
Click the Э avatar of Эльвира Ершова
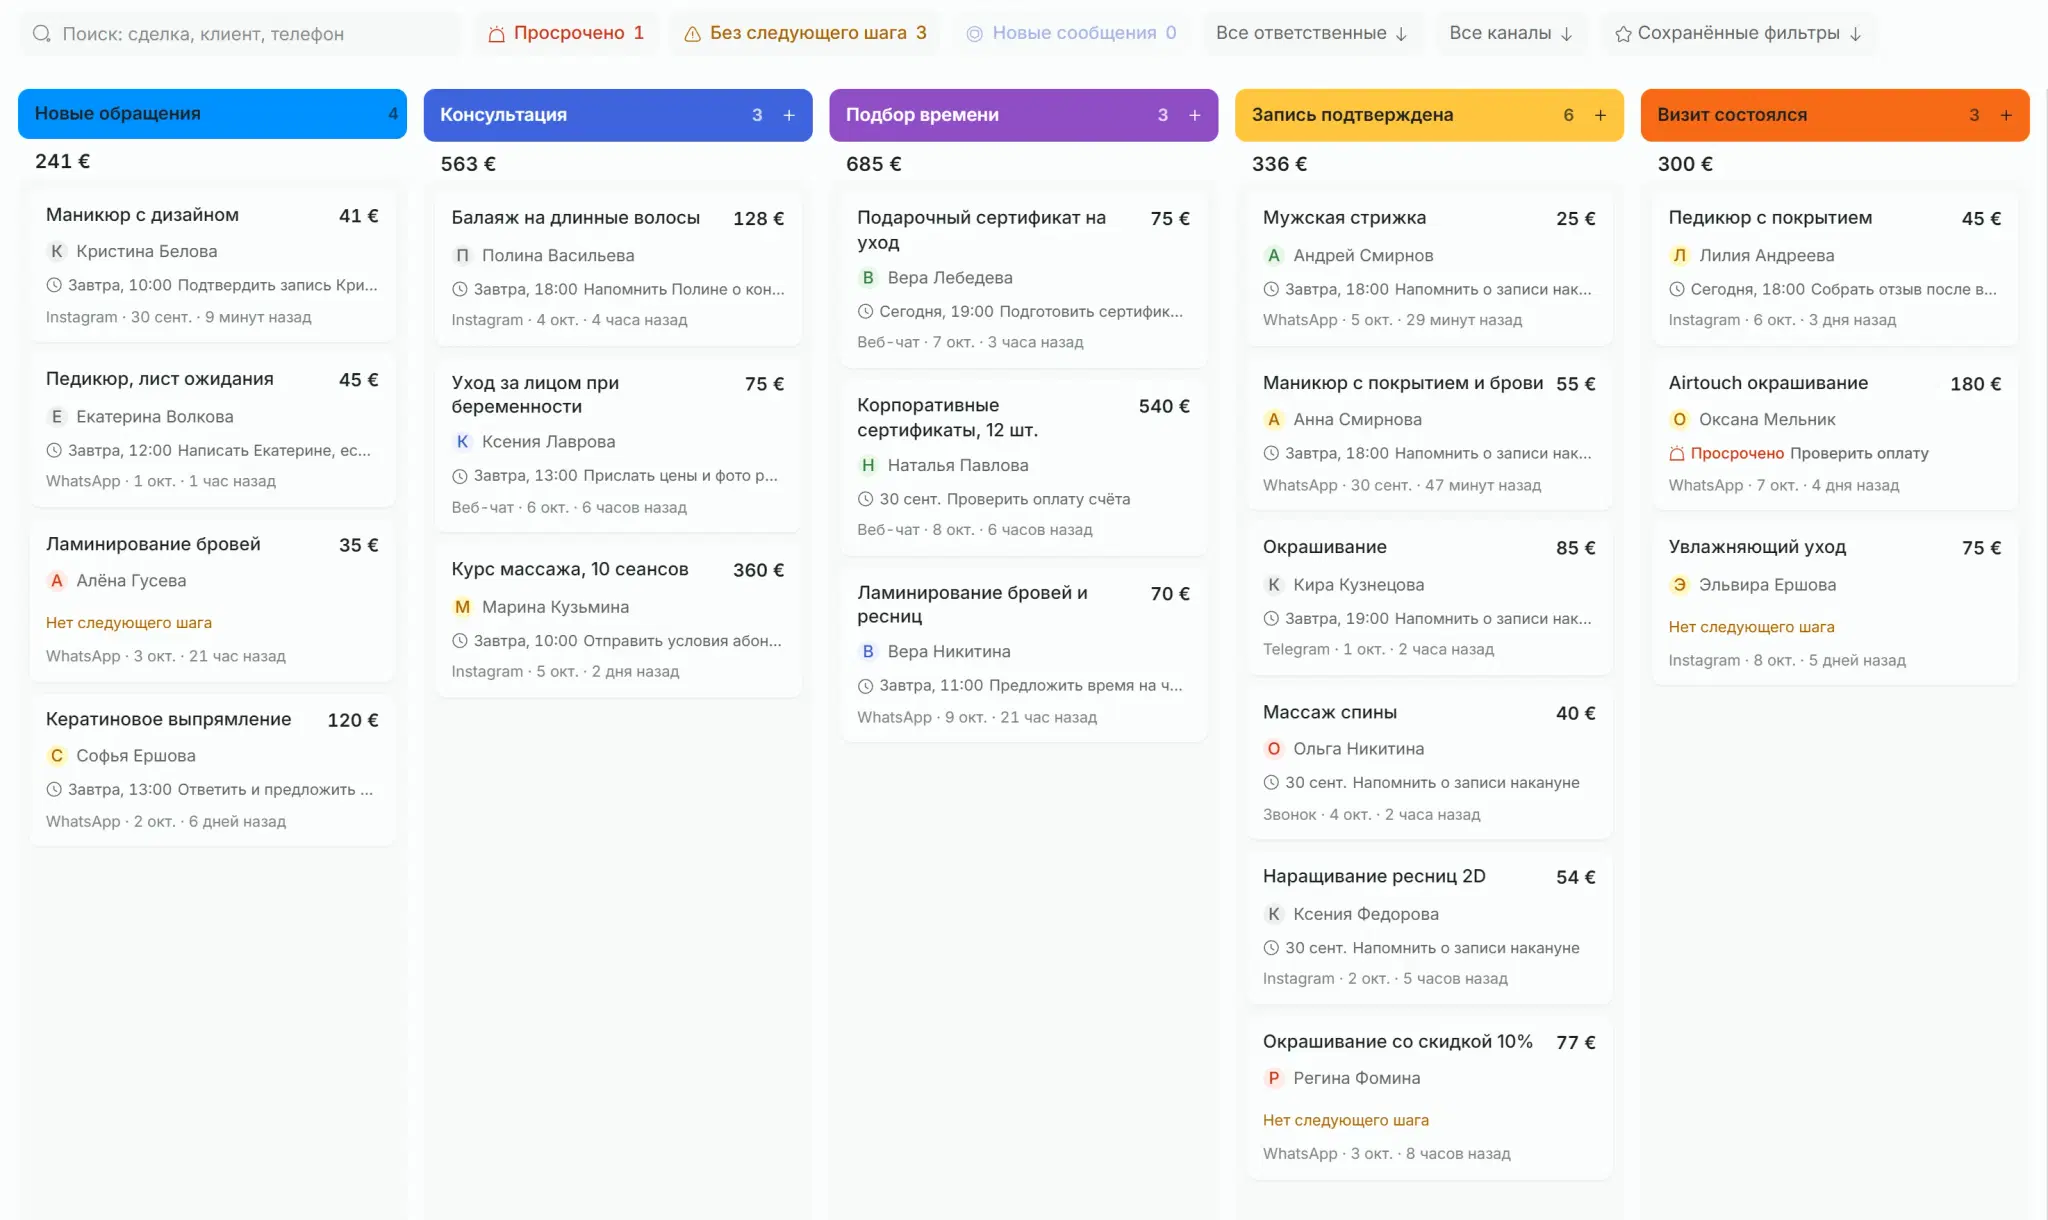pyautogui.click(x=1680, y=585)
